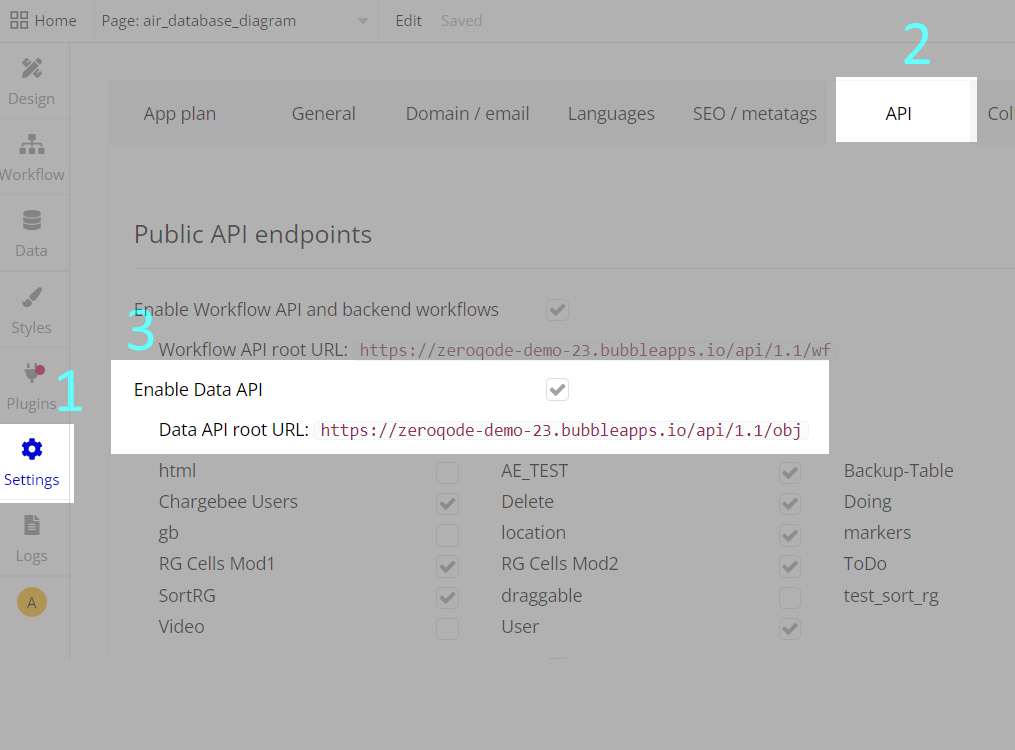The width and height of the screenshot is (1015, 750).
Task: Open the Settings gear icon
Action: click(32, 449)
